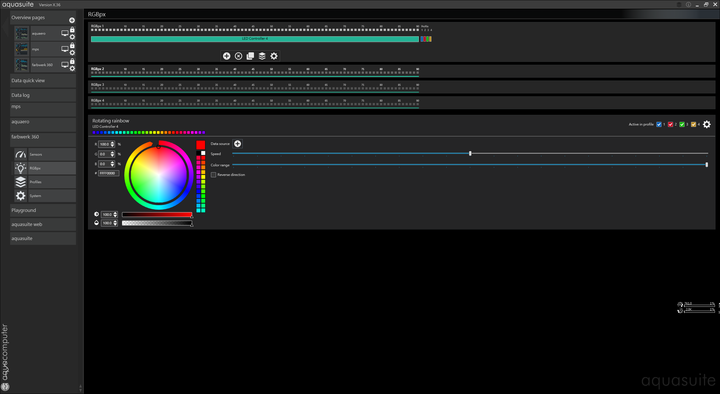Open the Profiles page under farbwerk 360
The width and height of the screenshot is (720, 394).
coord(52,182)
